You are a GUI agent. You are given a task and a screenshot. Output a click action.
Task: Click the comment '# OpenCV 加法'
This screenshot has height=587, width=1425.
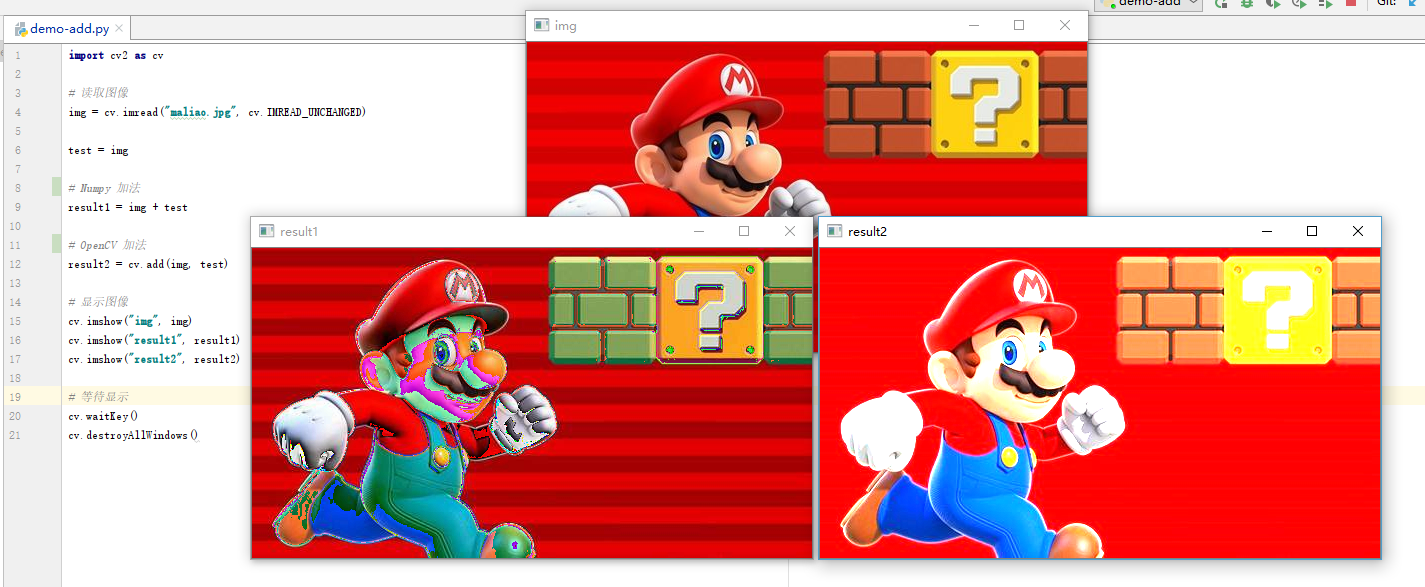pyautogui.click(x=107, y=245)
